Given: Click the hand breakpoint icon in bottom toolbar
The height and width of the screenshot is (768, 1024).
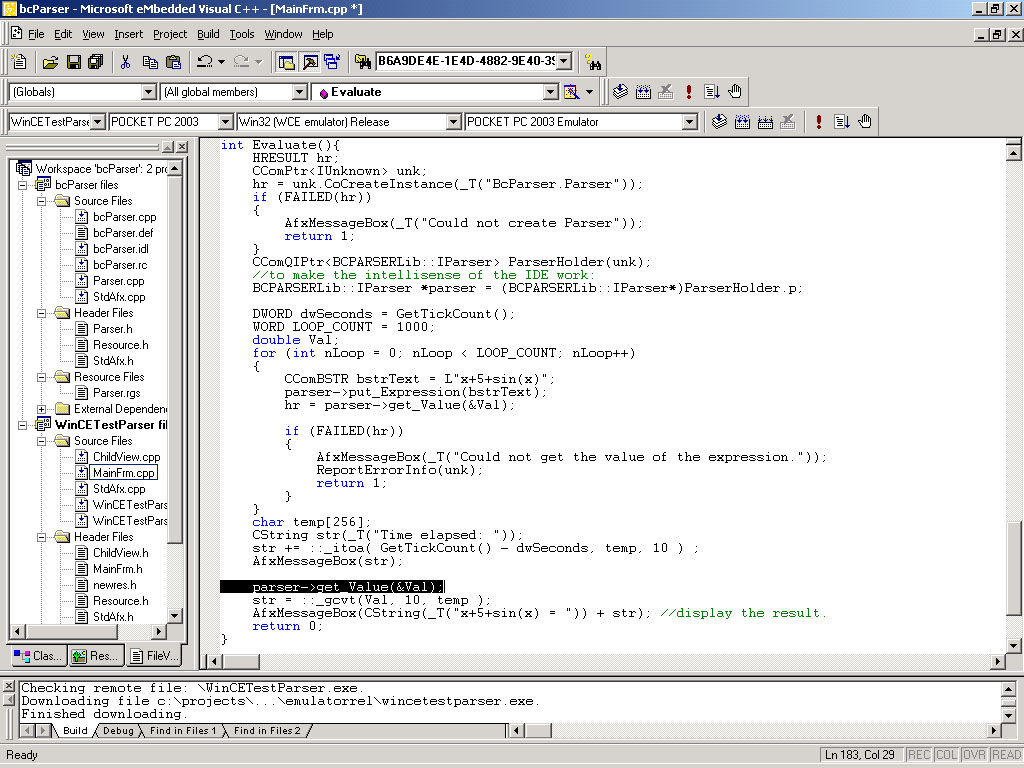Looking at the screenshot, I should pos(865,122).
